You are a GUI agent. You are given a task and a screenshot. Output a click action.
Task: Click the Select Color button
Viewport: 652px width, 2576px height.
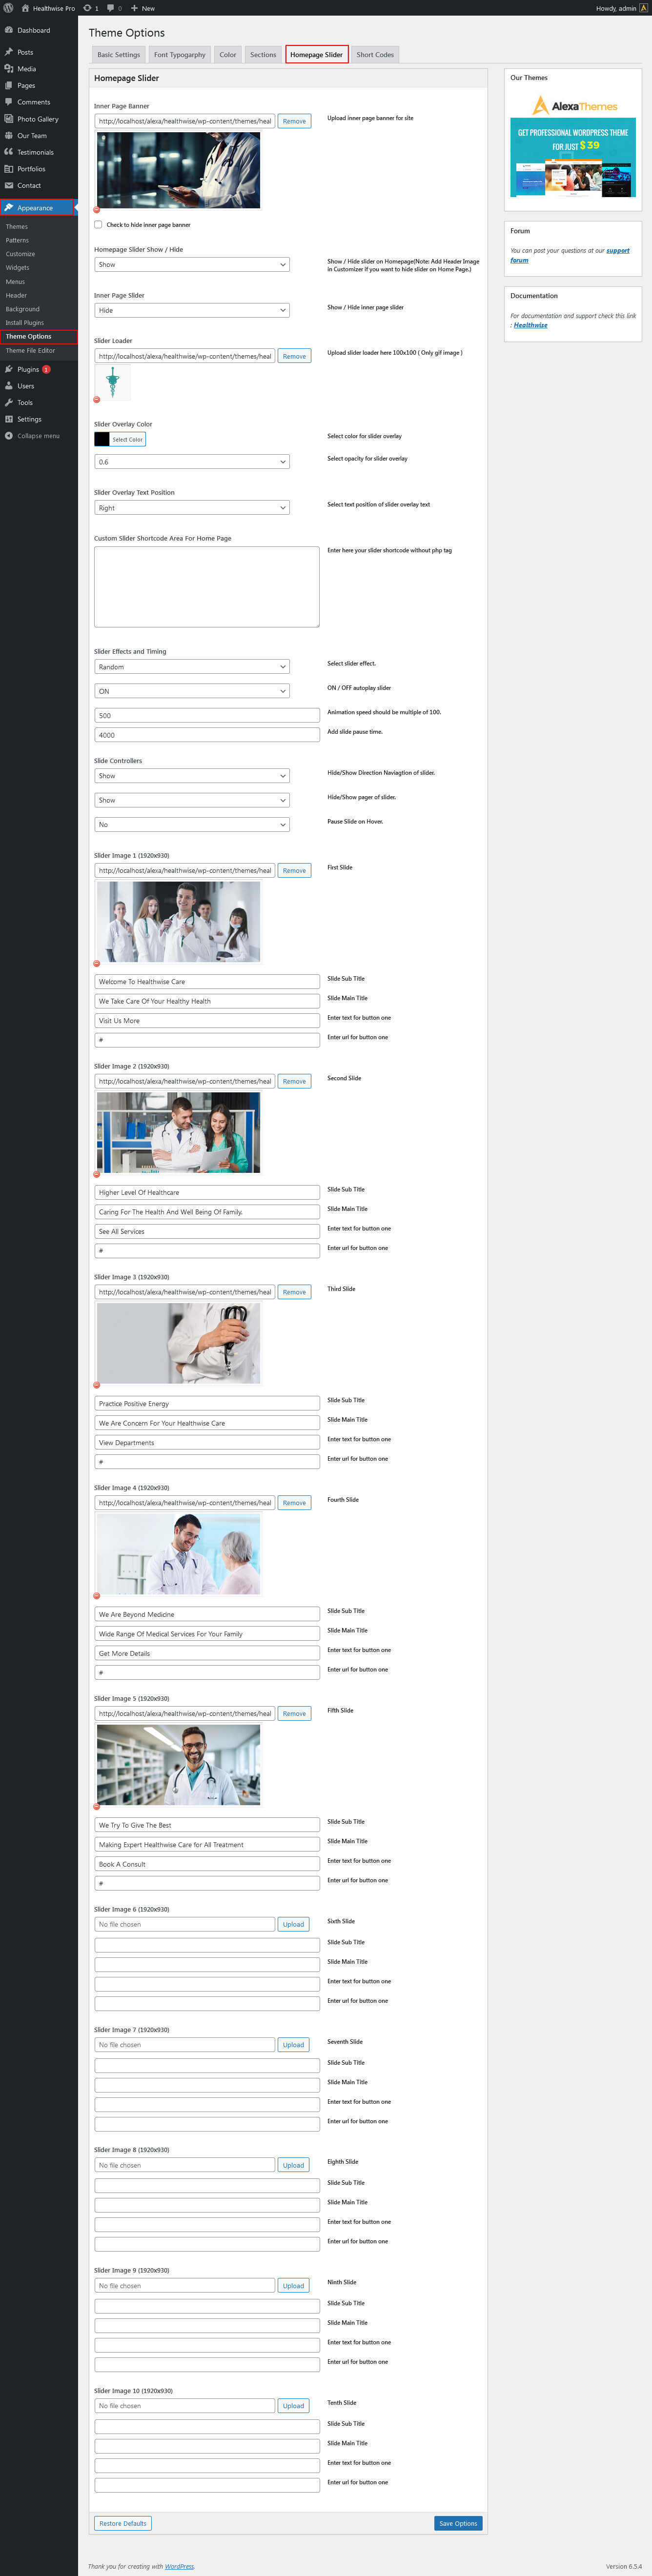click(127, 439)
